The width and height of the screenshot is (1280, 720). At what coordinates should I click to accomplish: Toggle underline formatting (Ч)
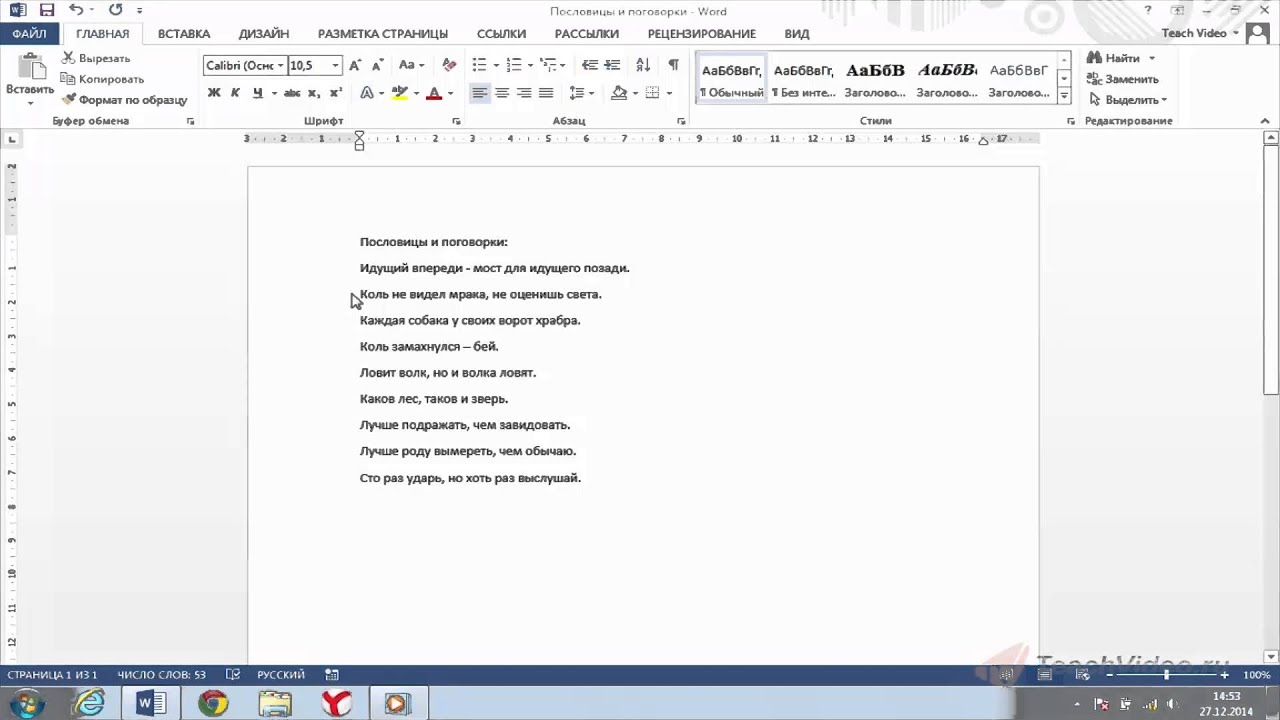pyautogui.click(x=257, y=93)
